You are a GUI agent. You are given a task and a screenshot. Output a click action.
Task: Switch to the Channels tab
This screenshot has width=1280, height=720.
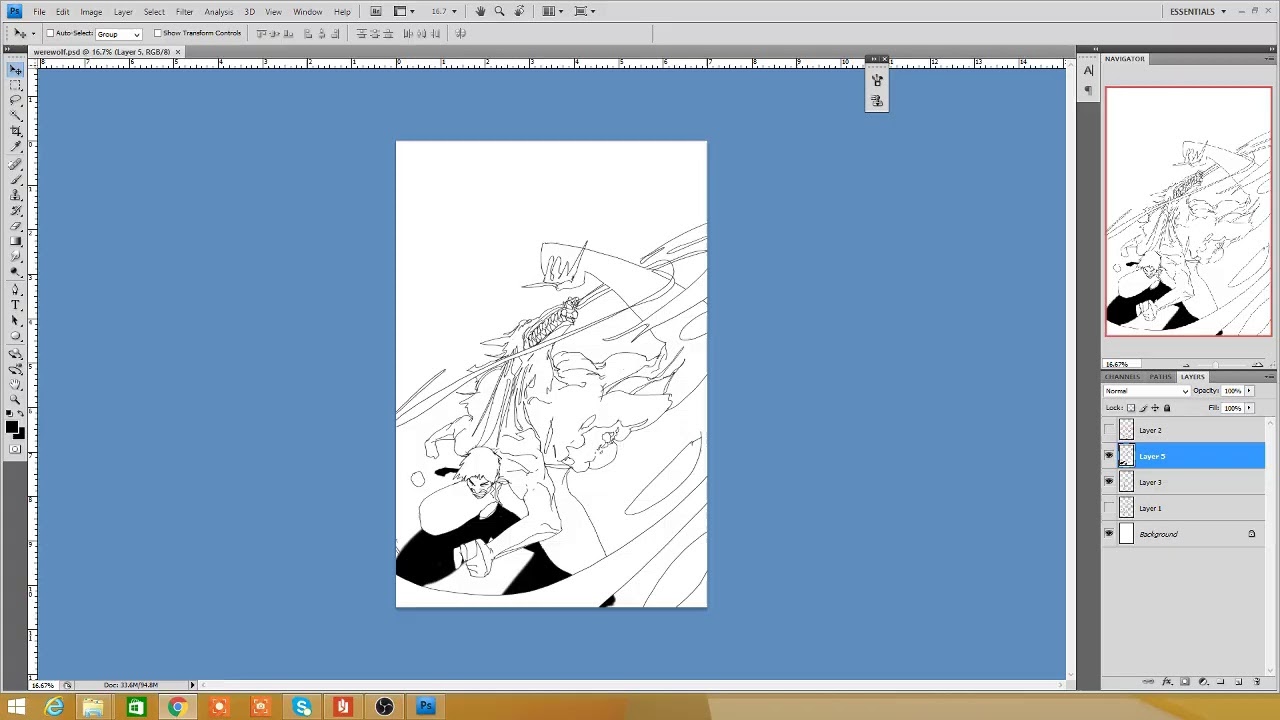(1123, 377)
